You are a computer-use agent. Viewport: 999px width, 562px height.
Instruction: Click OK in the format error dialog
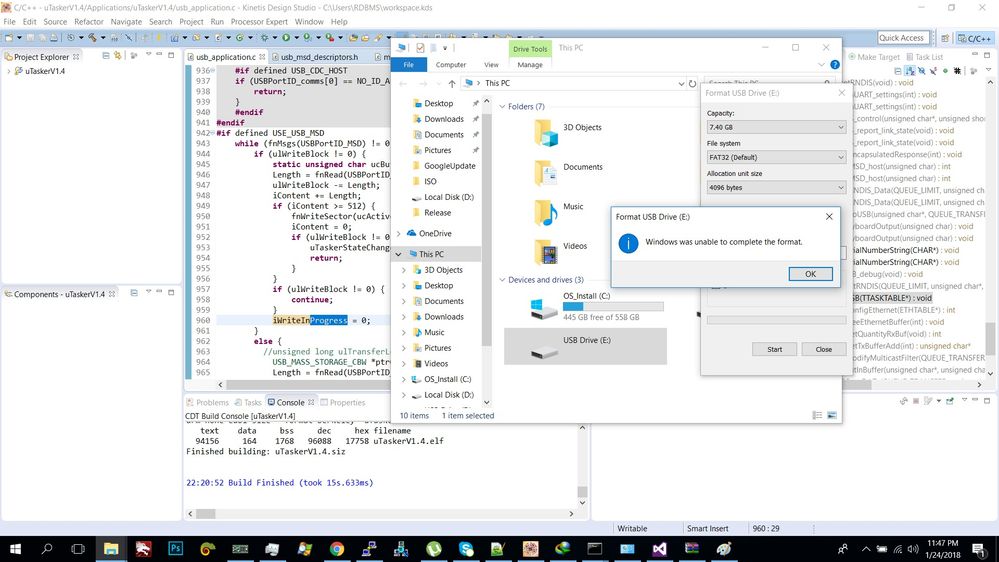[810, 274]
